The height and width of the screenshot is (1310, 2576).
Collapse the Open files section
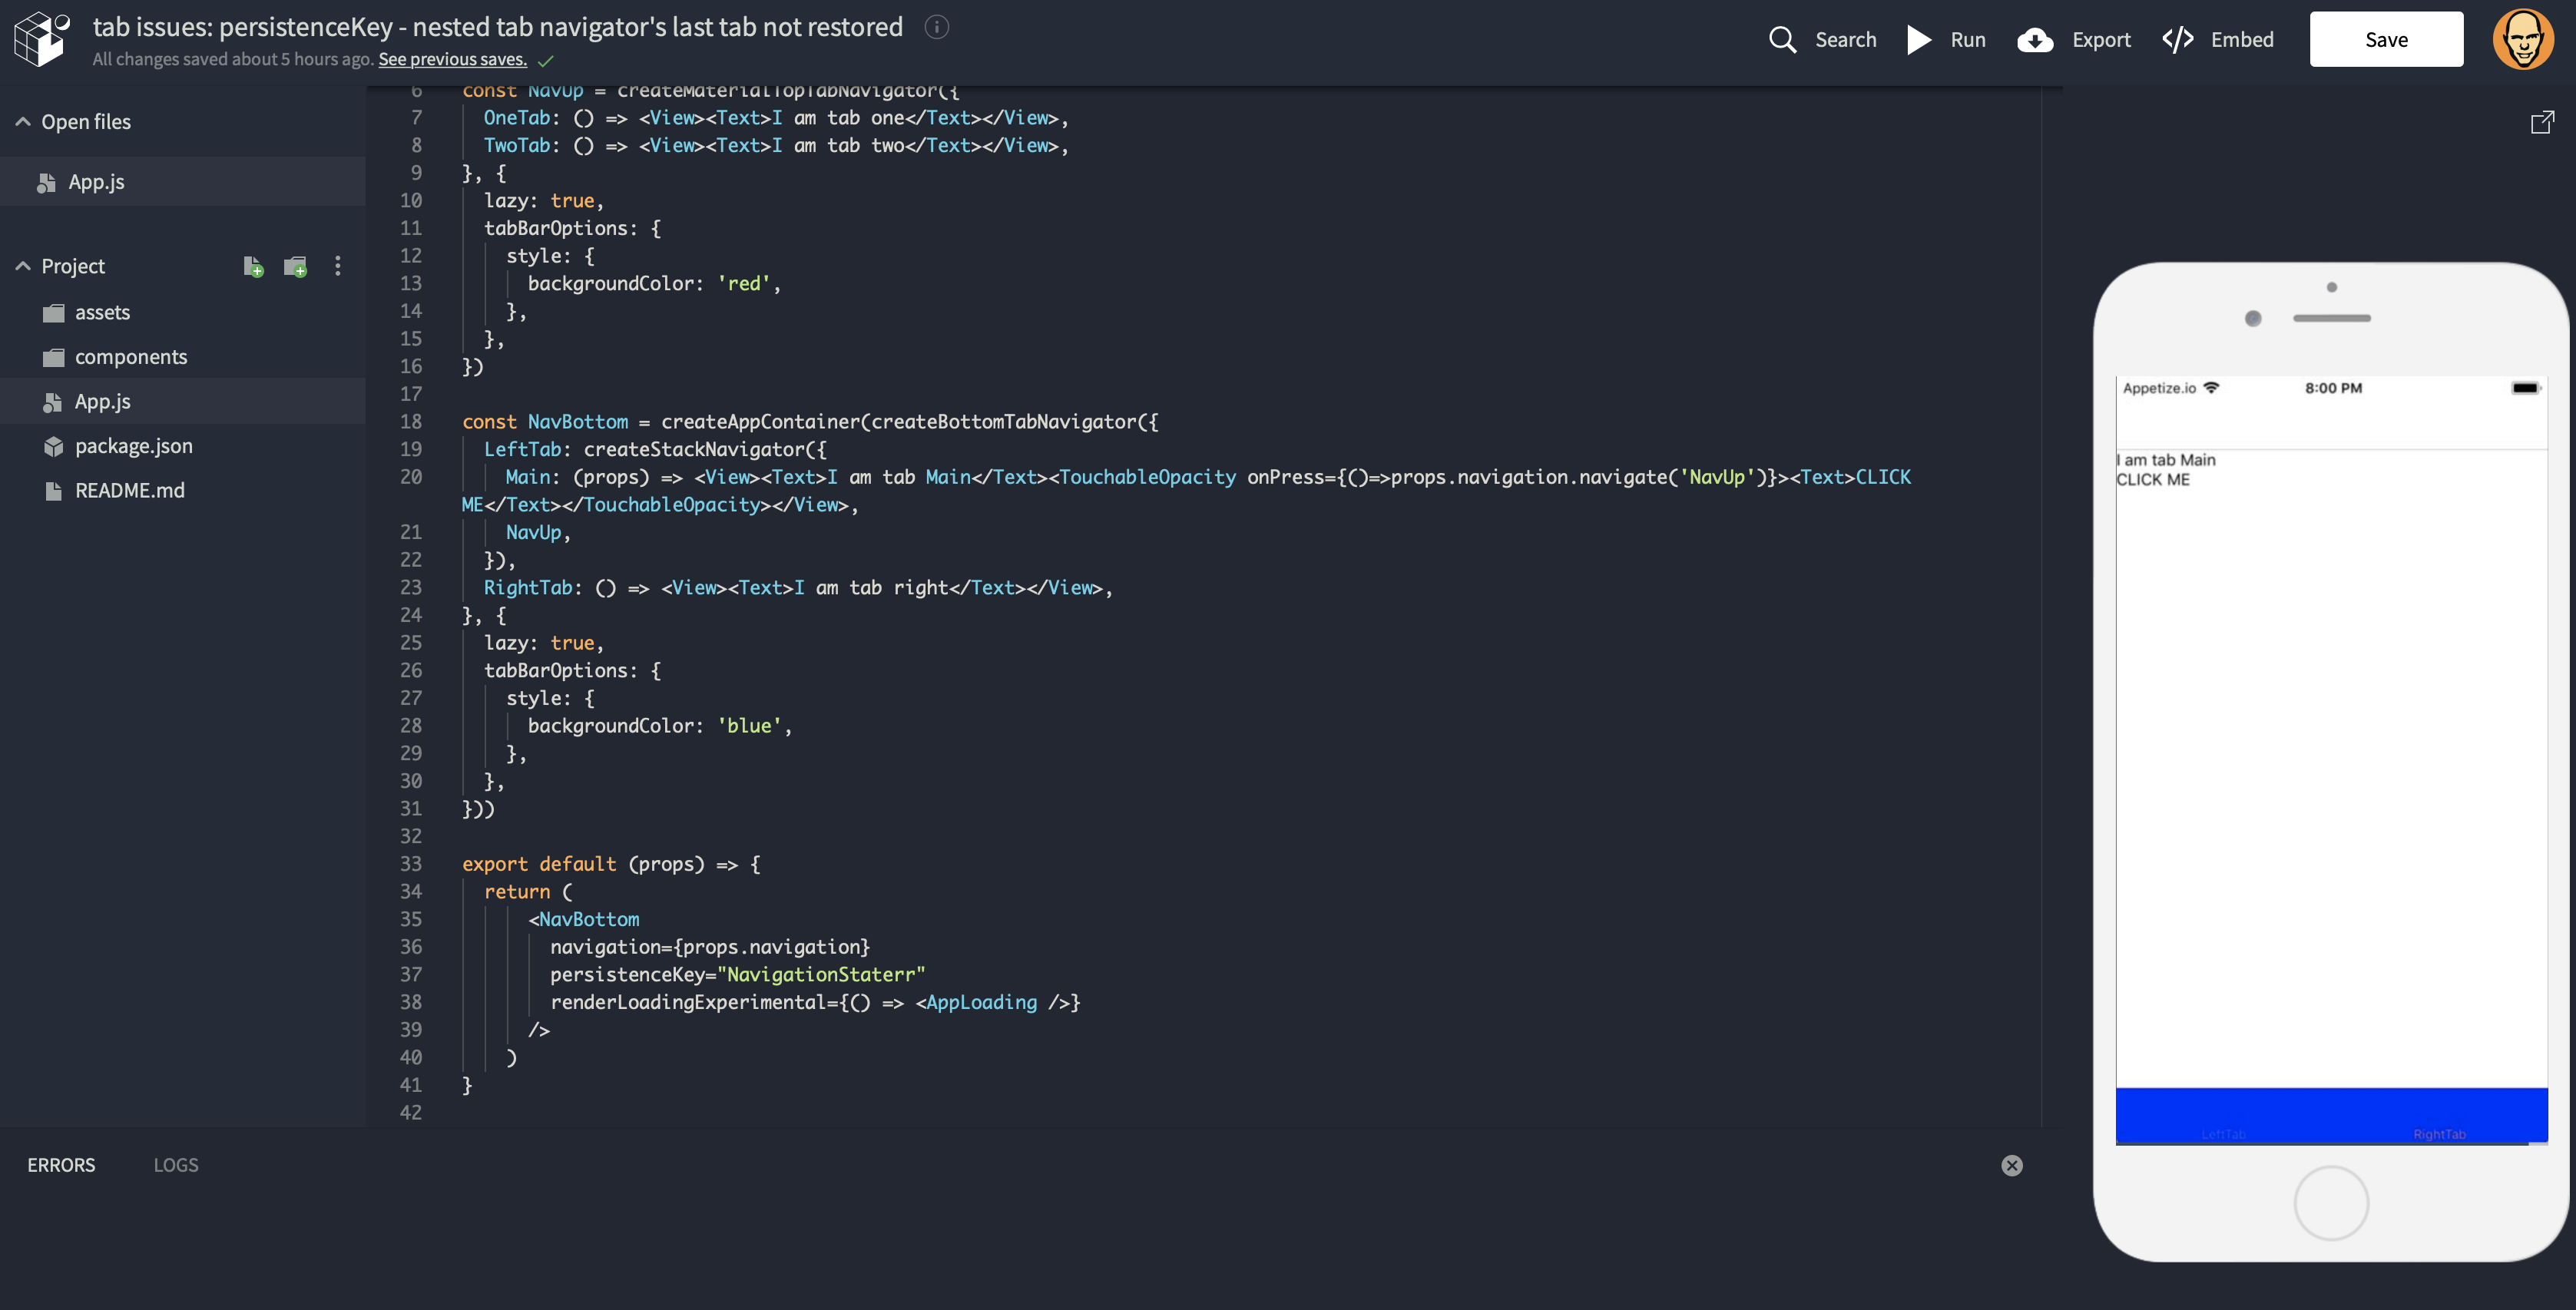(x=23, y=122)
